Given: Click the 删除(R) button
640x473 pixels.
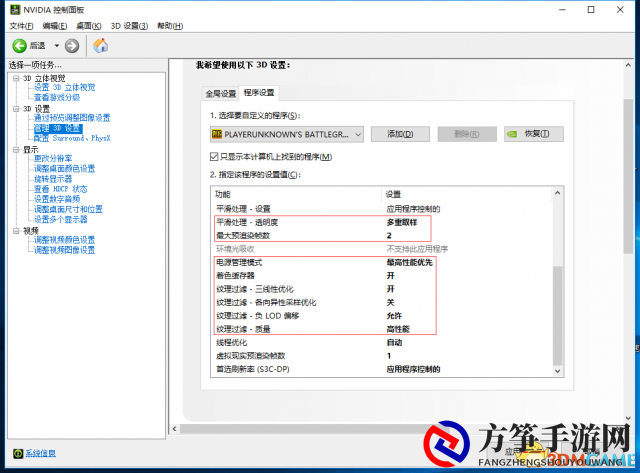Looking at the screenshot, I should [x=467, y=134].
